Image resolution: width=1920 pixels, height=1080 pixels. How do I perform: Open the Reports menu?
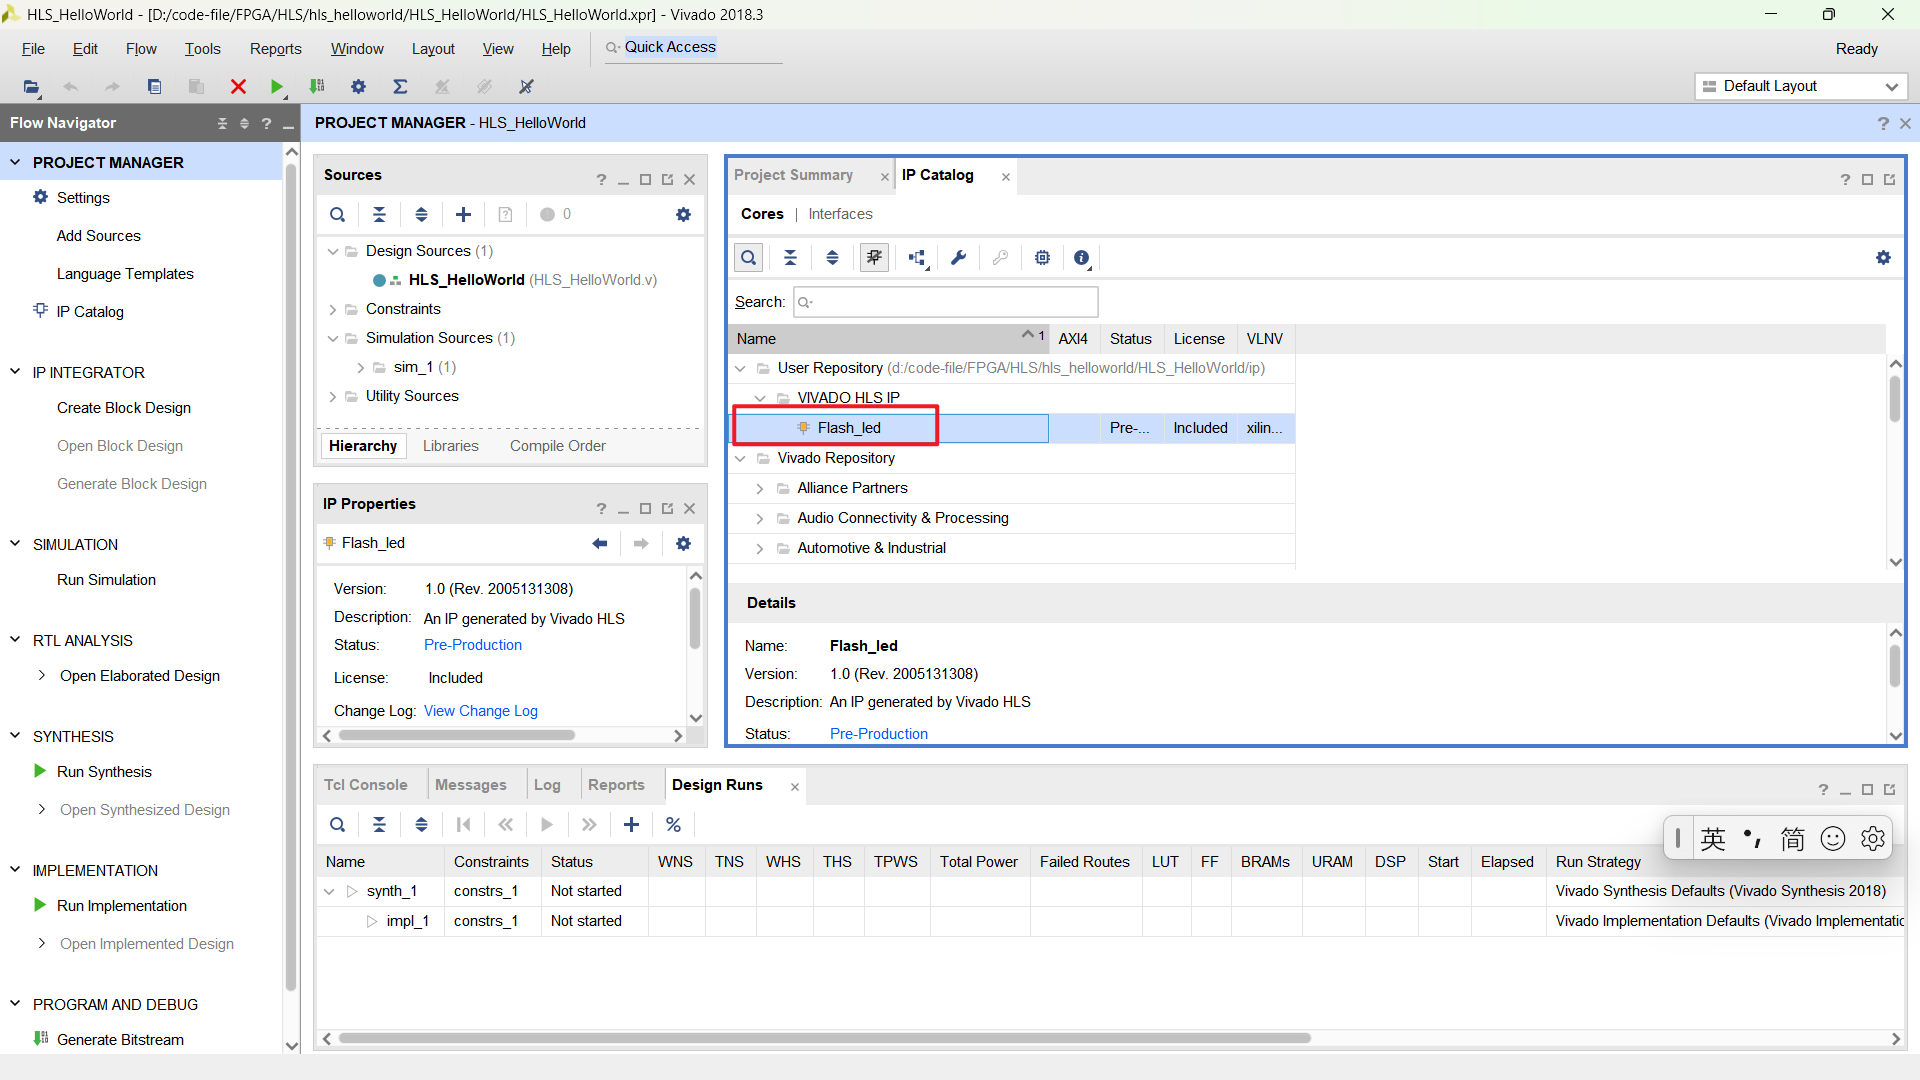275,49
